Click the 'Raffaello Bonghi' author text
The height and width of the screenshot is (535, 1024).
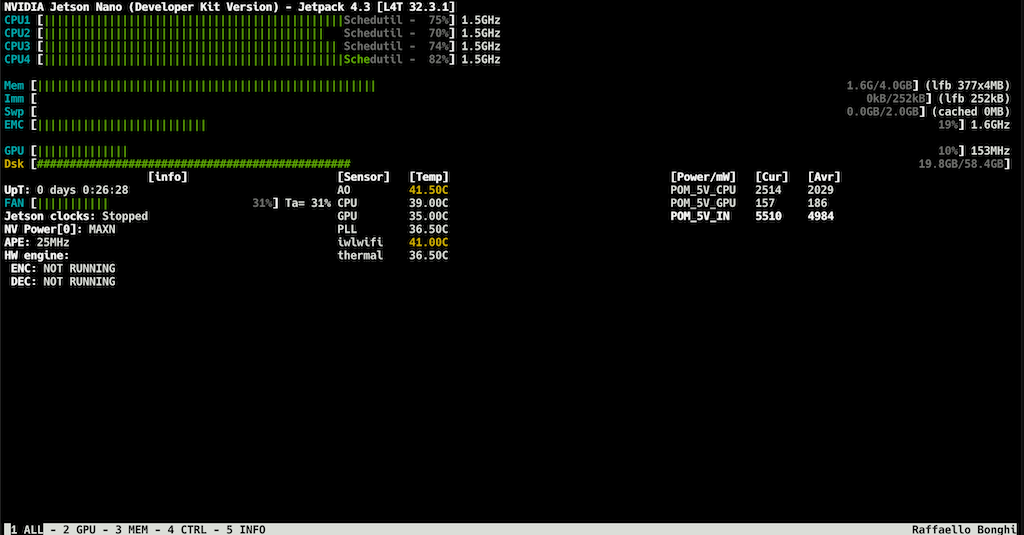tap(964, 529)
